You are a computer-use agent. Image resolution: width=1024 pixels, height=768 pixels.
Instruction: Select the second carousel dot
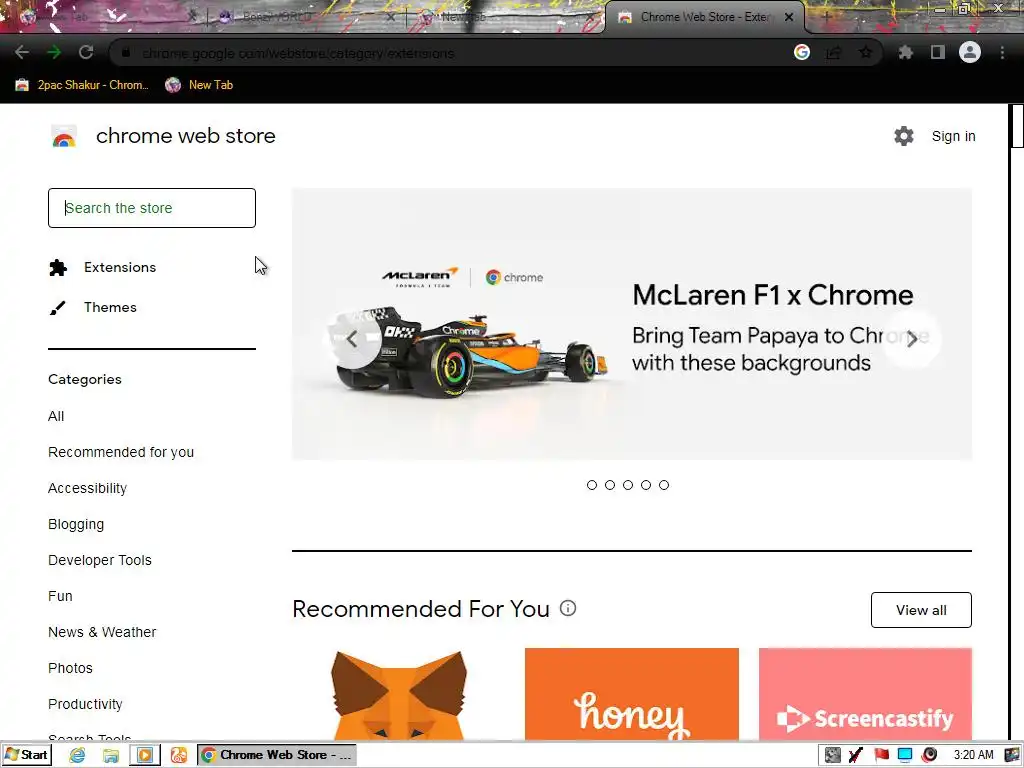coord(610,485)
